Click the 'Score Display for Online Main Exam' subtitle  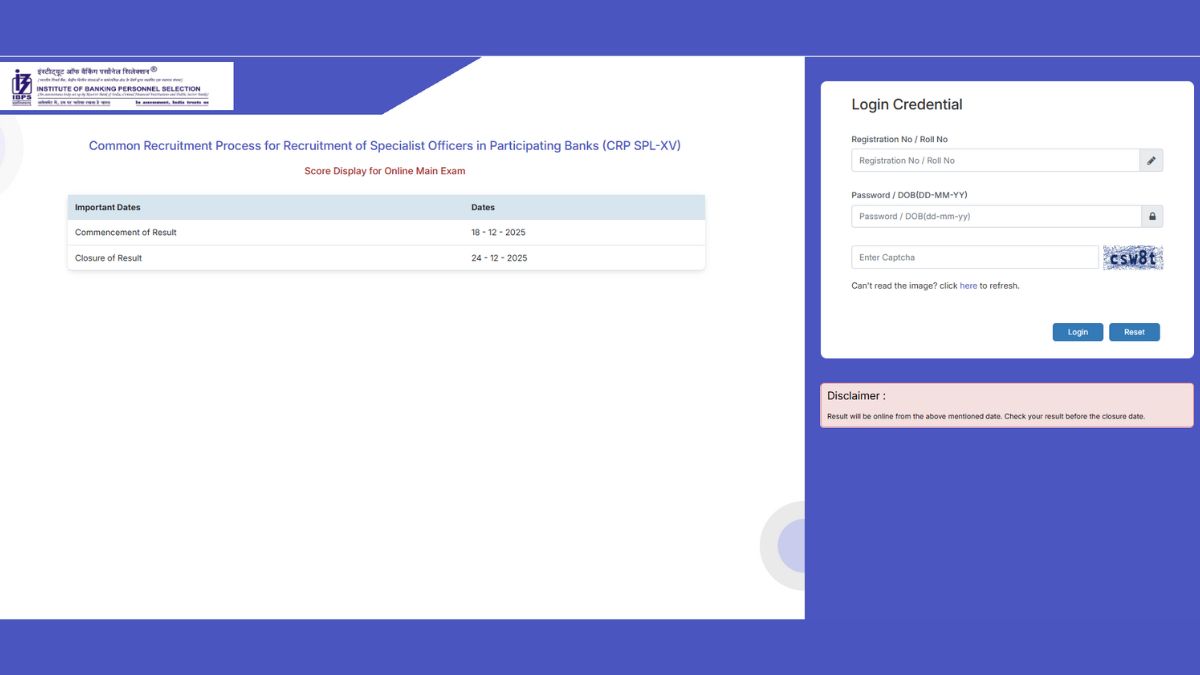click(385, 171)
